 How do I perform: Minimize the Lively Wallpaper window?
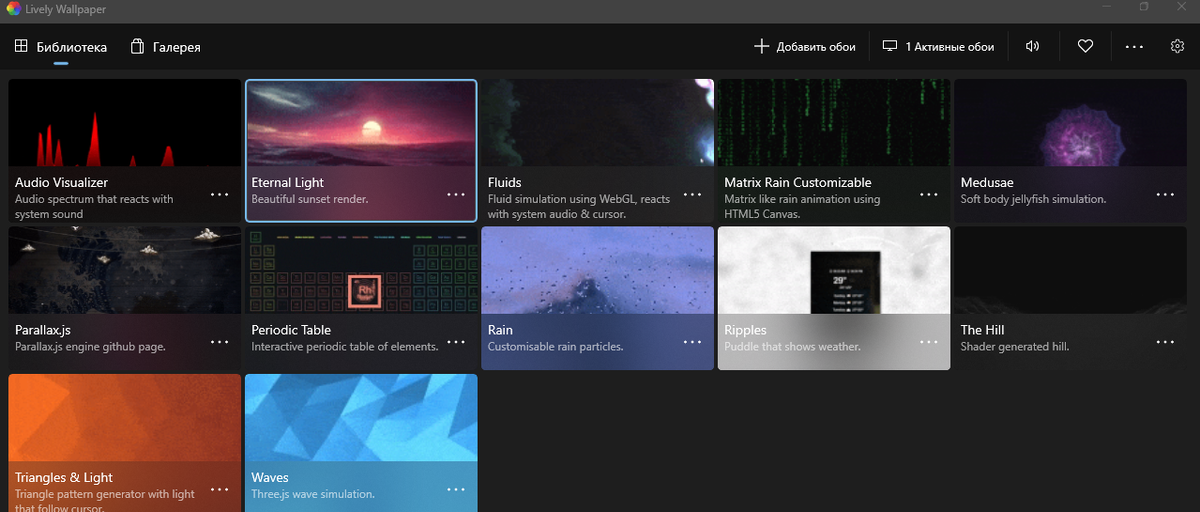tap(1107, 8)
